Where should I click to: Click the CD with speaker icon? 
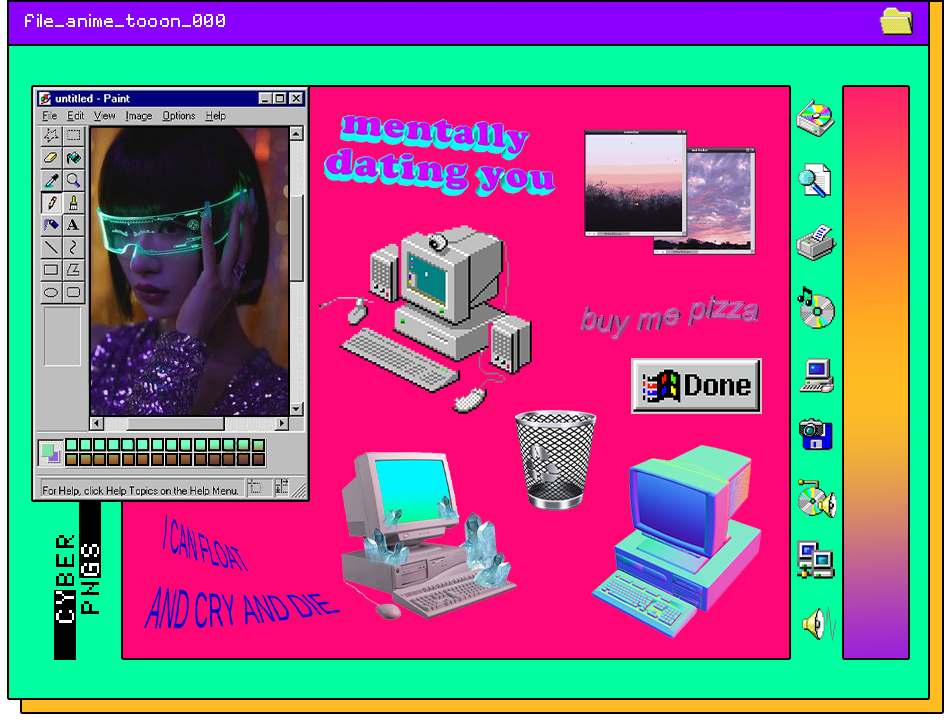817,499
